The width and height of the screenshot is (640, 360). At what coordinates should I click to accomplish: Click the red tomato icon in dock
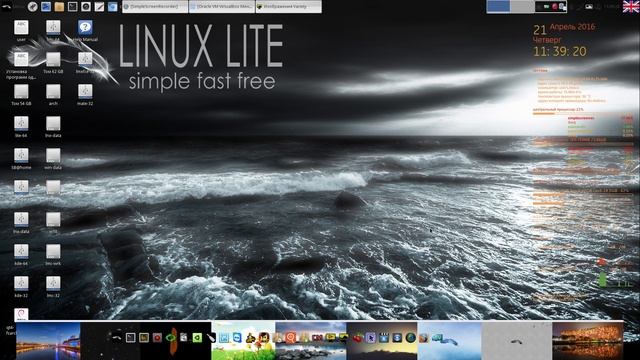click(x=358, y=338)
